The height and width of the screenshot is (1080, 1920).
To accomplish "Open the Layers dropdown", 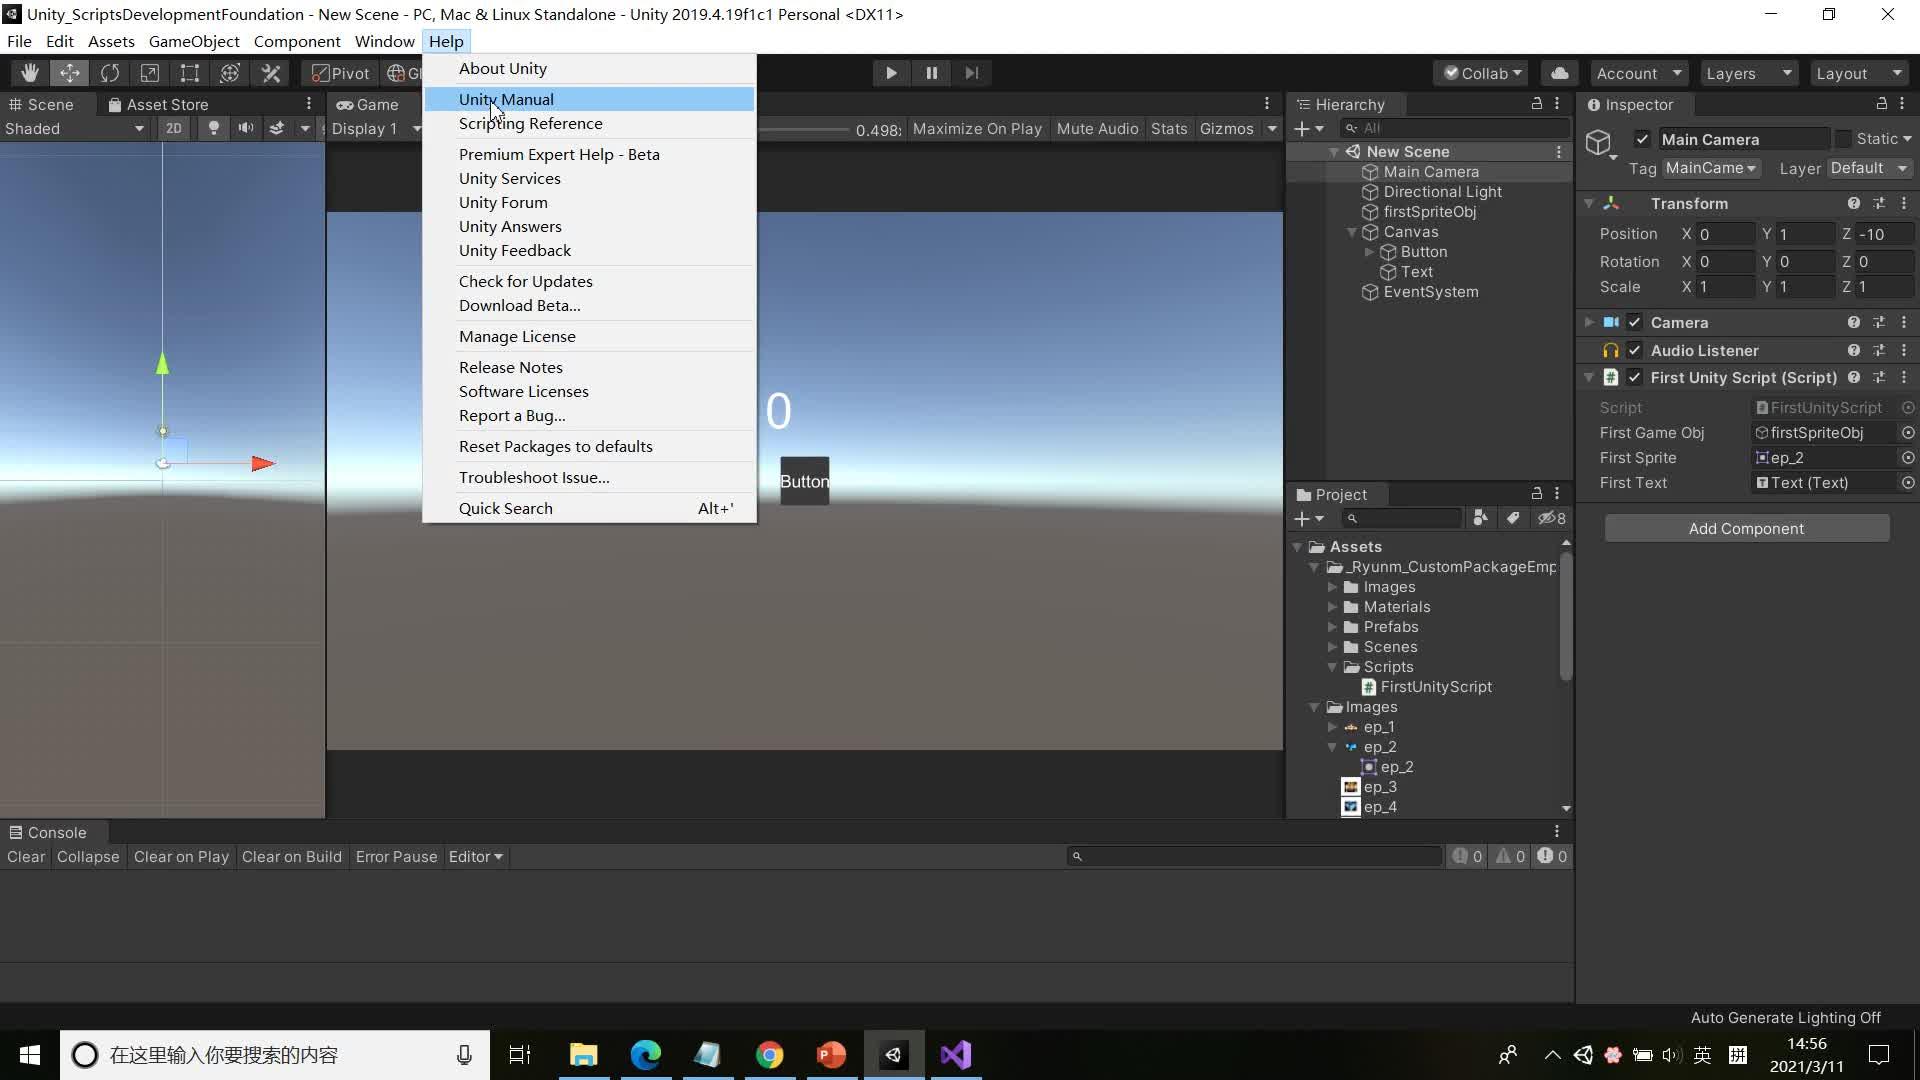I will [x=1747, y=73].
